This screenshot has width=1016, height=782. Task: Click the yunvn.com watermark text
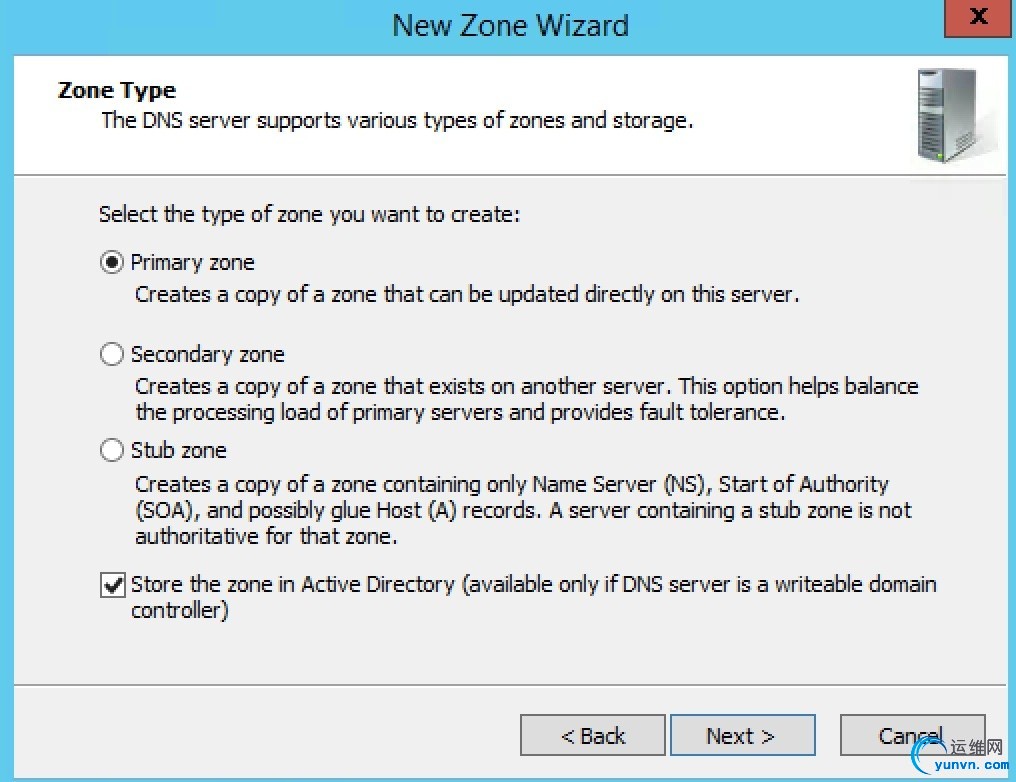tap(972, 766)
